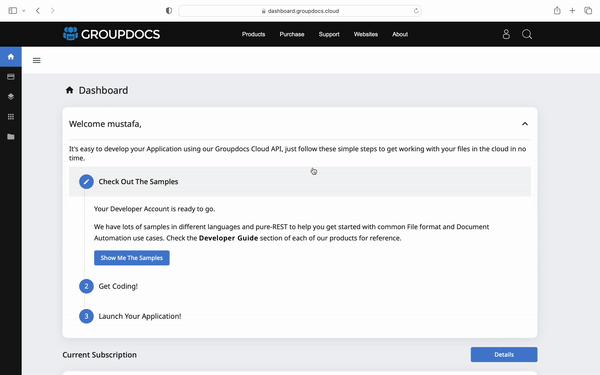This screenshot has height=375, width=600.
Task: Go forward with browser forward arrow
Action: pos(52,11)
